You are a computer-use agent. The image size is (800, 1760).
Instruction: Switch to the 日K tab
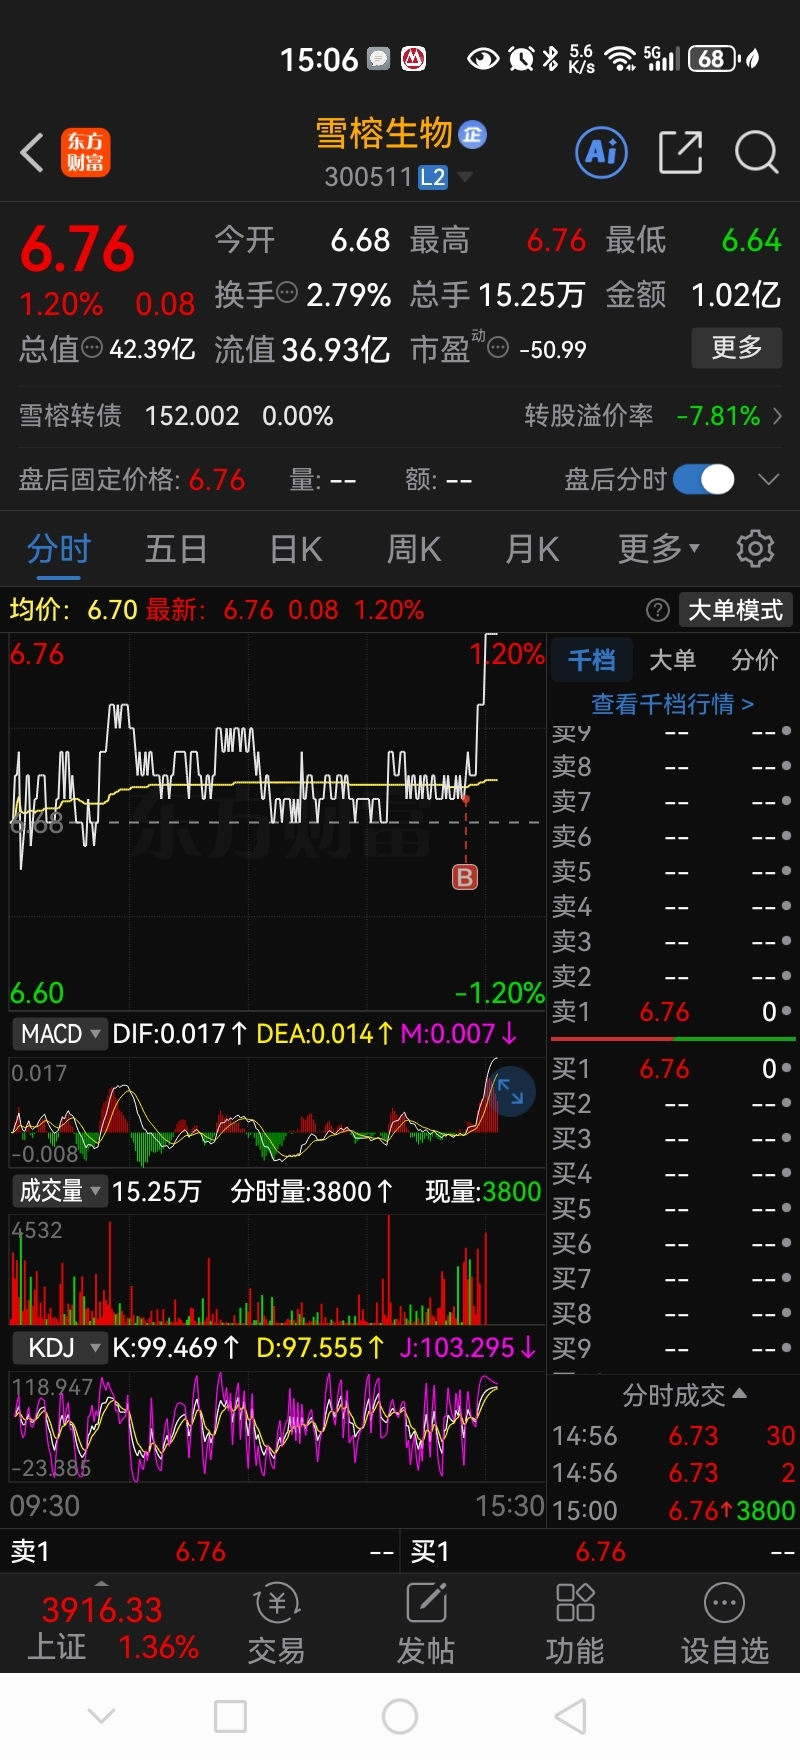click(296, 549)
